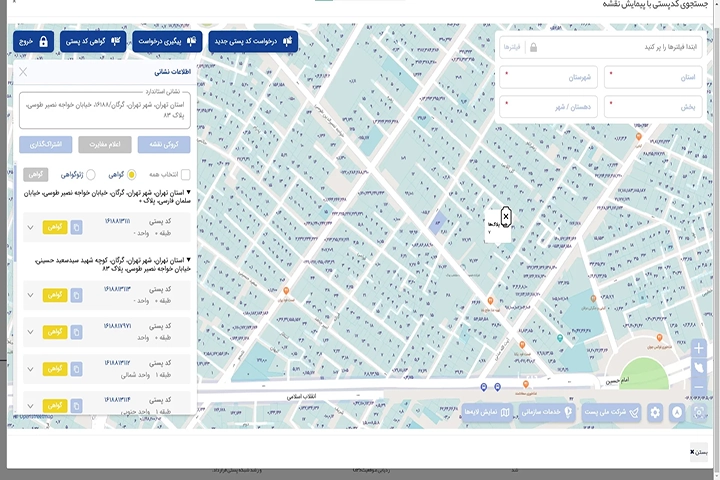Zoom in the map with the plus button
Image resolution: width=720 pixels, height=480 pixels.
[698, 349]
